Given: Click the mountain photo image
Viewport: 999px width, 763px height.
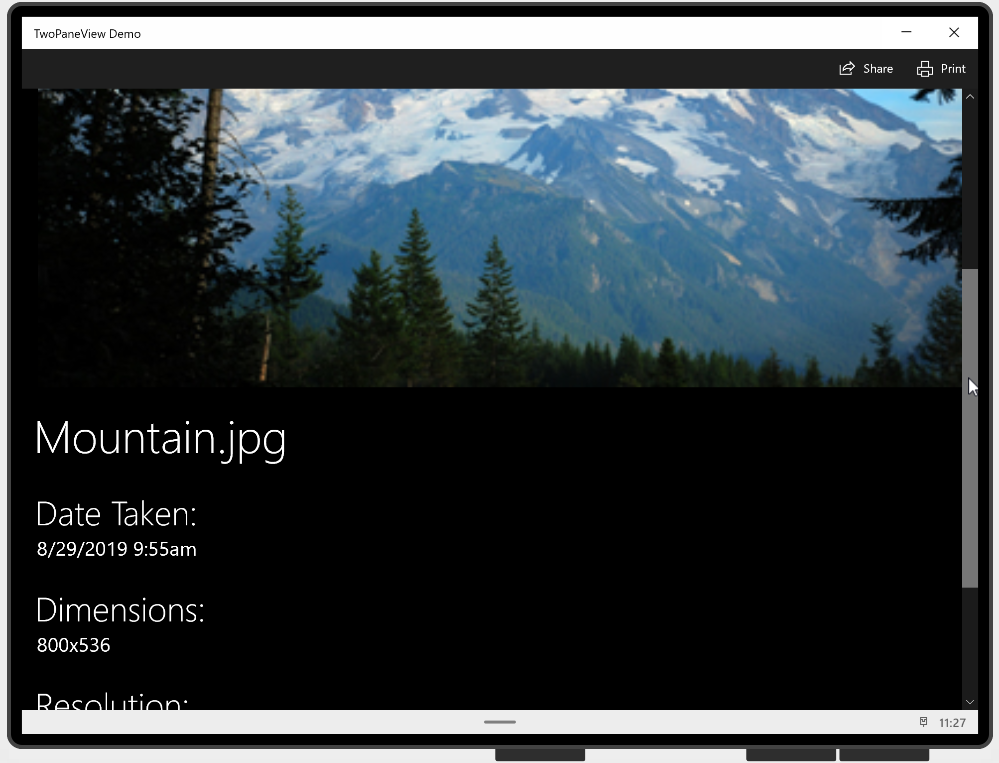Looking at the screenshot, I should pyautogui.click(x=500, y=238).
